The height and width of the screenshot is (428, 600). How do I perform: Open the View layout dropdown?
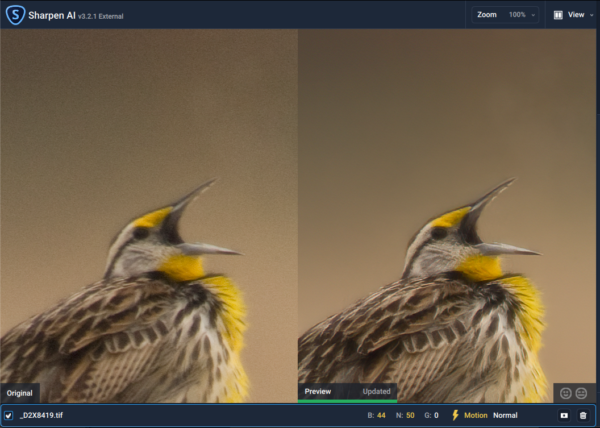(574, 15)
